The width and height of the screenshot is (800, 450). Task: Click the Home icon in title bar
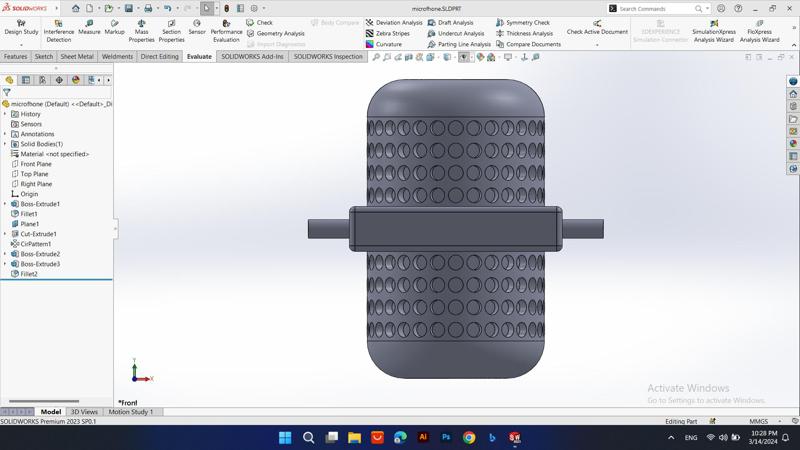pos(76,8)
